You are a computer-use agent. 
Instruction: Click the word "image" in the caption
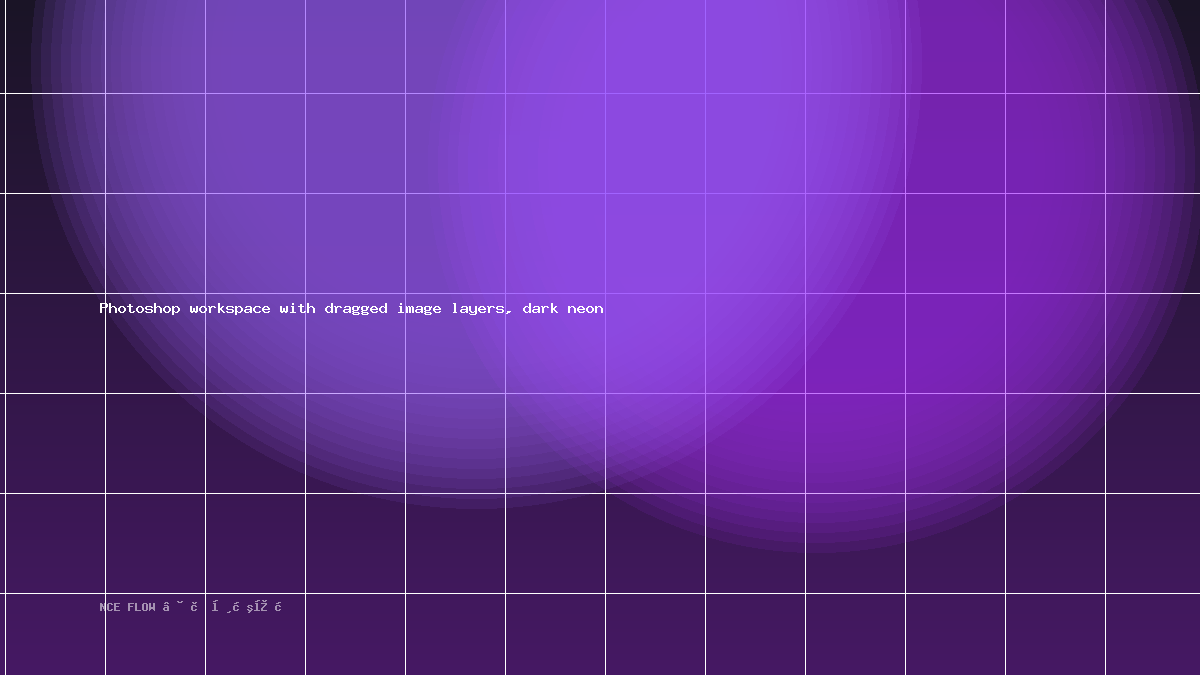pos(419,308)
